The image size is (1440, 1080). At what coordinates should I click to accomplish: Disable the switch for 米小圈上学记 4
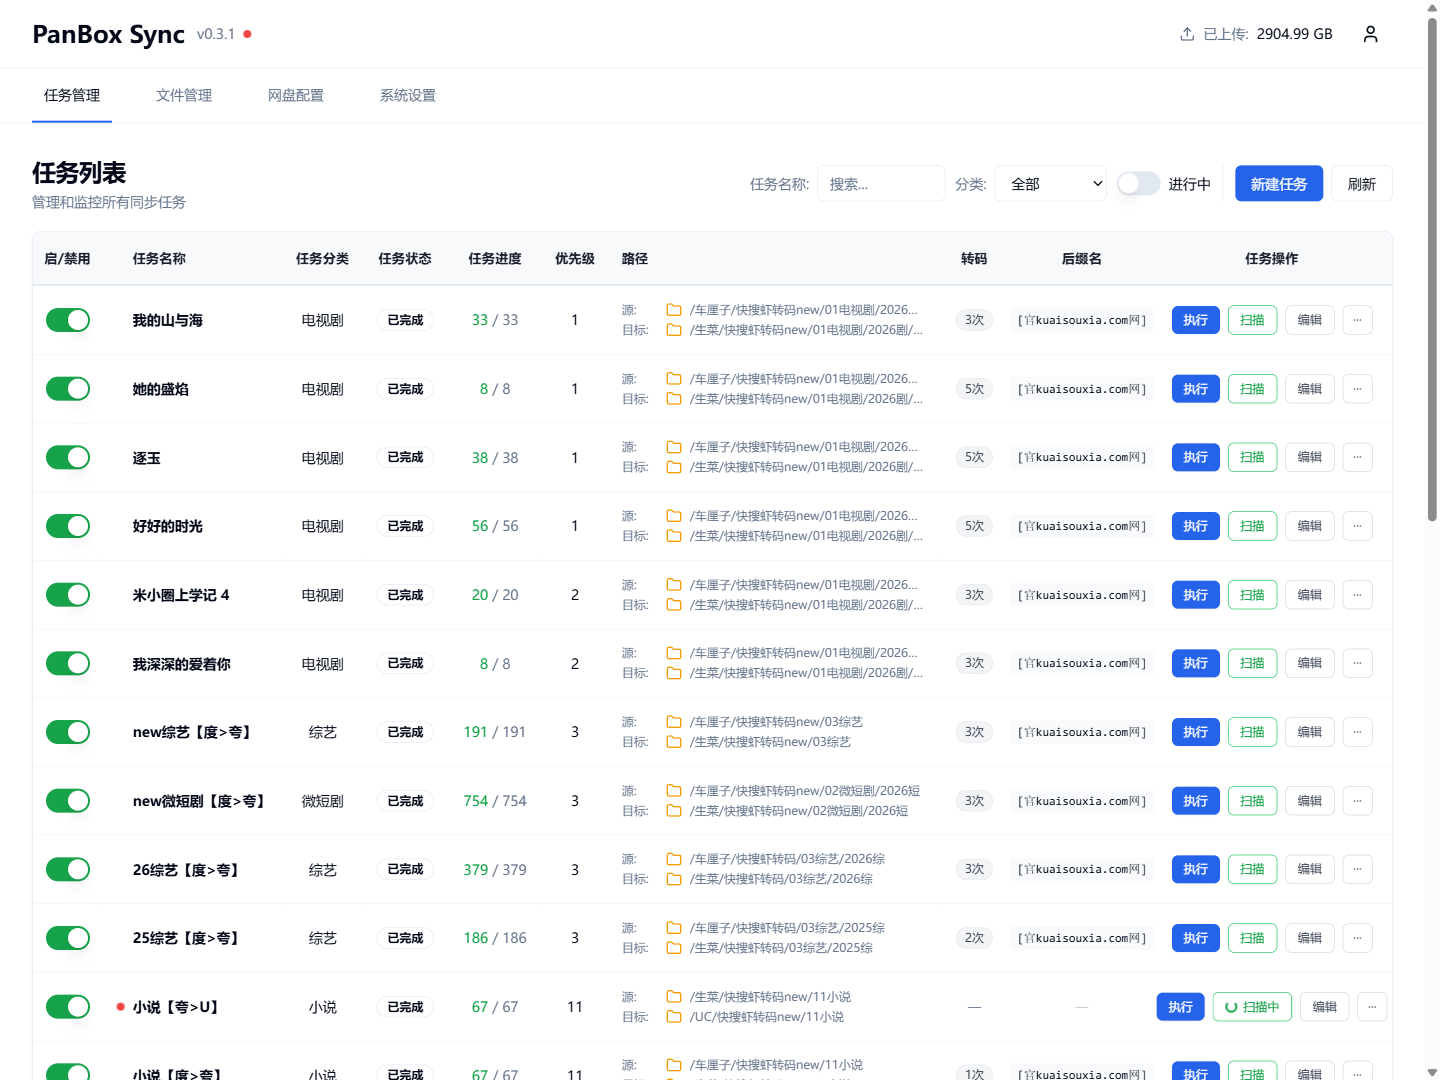[x=67, y=594]
